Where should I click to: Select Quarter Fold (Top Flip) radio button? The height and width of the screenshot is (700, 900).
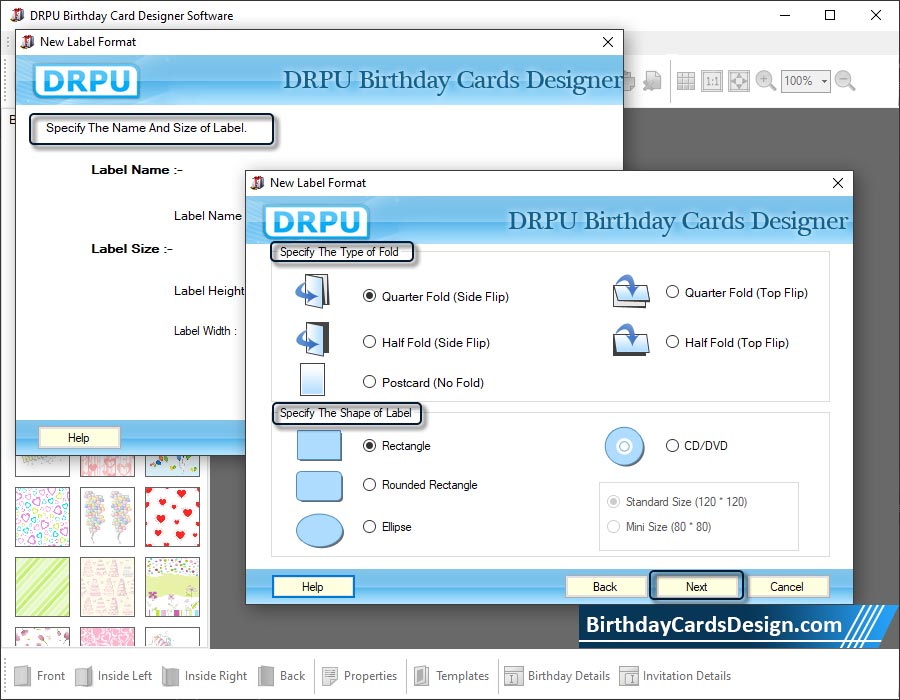click(672, 292)
